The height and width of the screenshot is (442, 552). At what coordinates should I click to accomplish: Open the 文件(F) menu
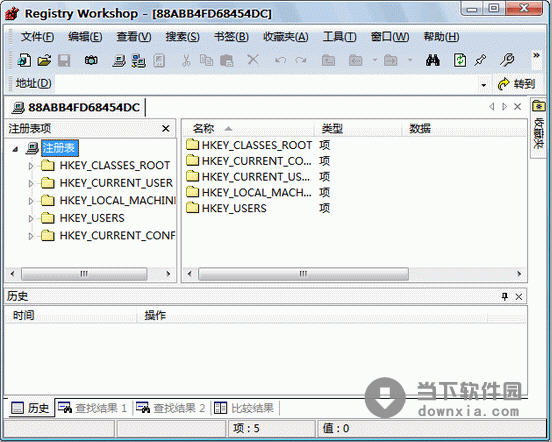point(37,37)
